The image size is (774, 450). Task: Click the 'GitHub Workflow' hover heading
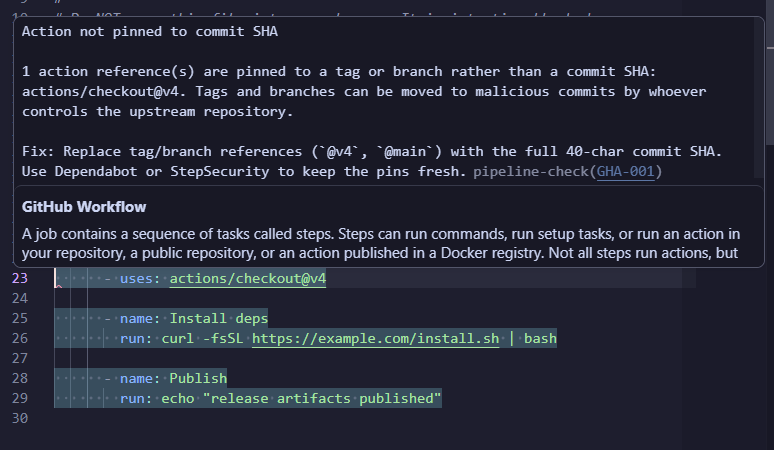point(84,207)
